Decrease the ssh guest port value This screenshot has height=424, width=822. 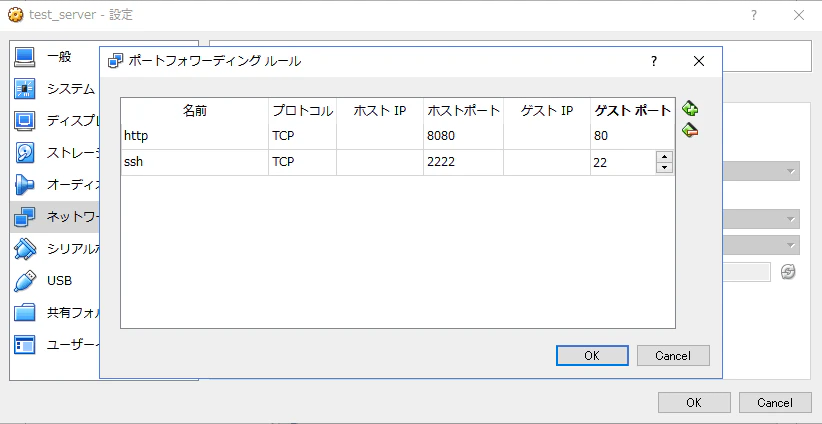tap(665, 168)
